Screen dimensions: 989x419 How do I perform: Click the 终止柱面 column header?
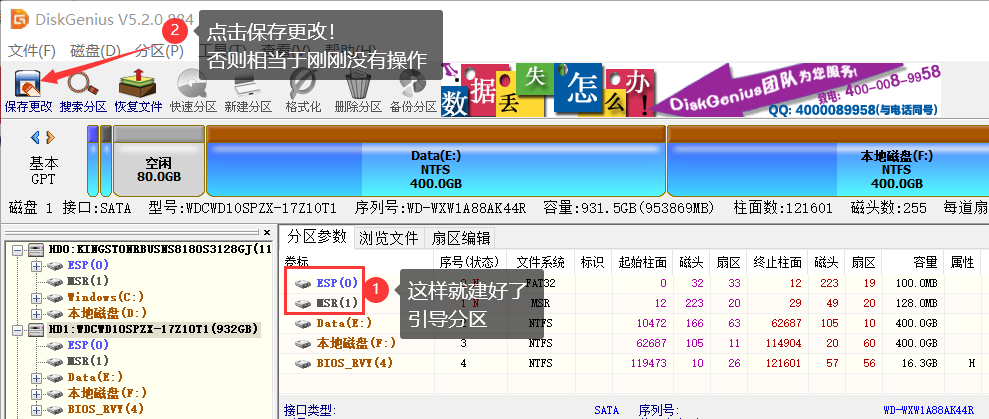click(x=777, y=262)
